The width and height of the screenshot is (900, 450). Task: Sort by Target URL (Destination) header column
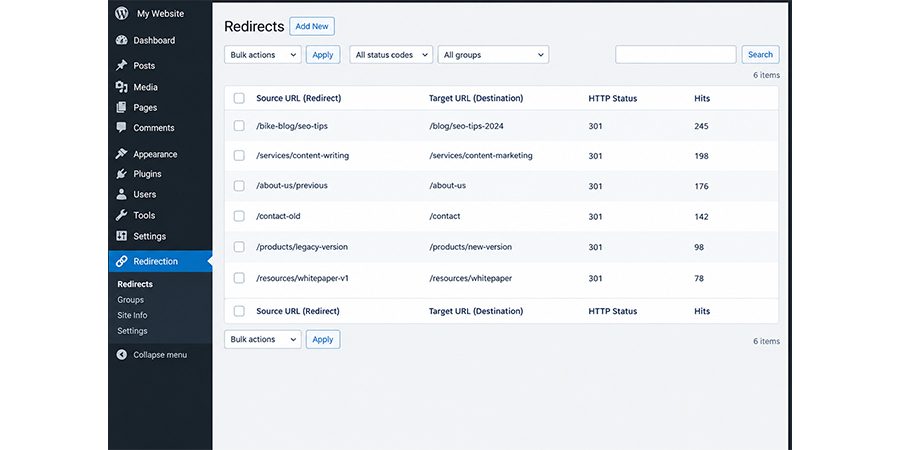(476, 98)
